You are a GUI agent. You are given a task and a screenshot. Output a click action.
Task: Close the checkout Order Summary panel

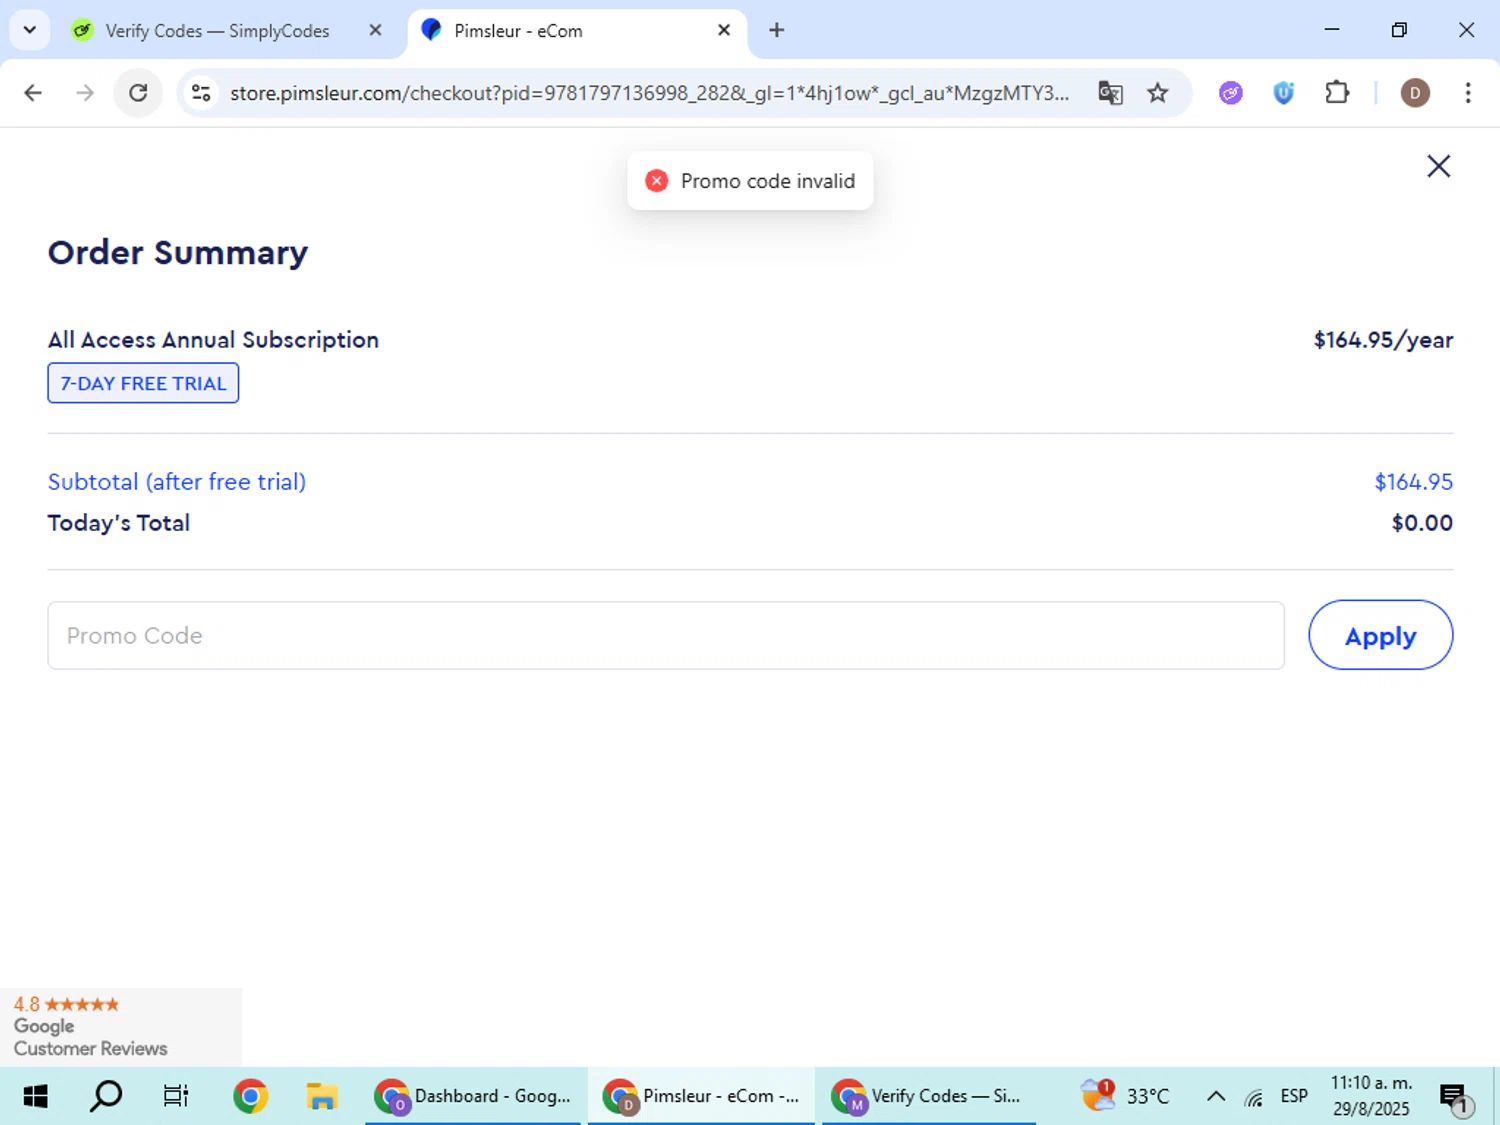pos(1438,166)
